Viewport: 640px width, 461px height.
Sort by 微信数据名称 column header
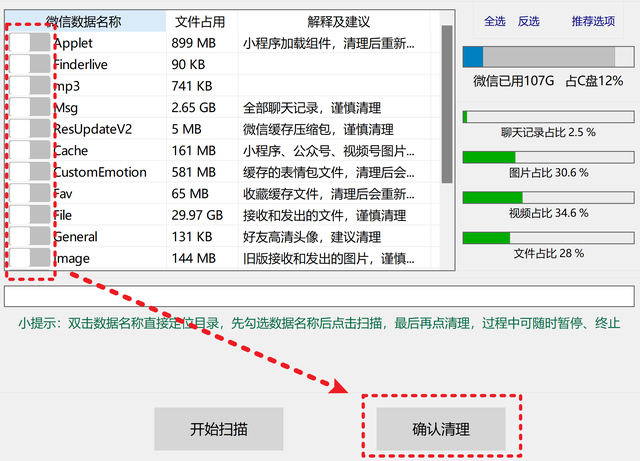tap(86, 22)
